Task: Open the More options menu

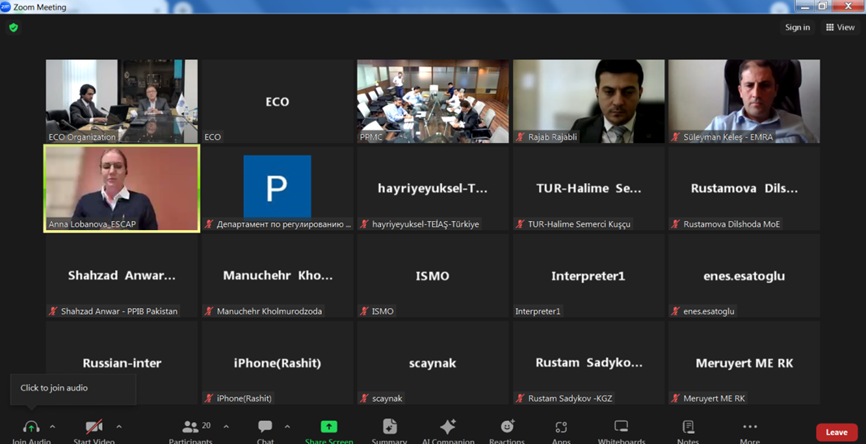Action: tap(749, 428)
